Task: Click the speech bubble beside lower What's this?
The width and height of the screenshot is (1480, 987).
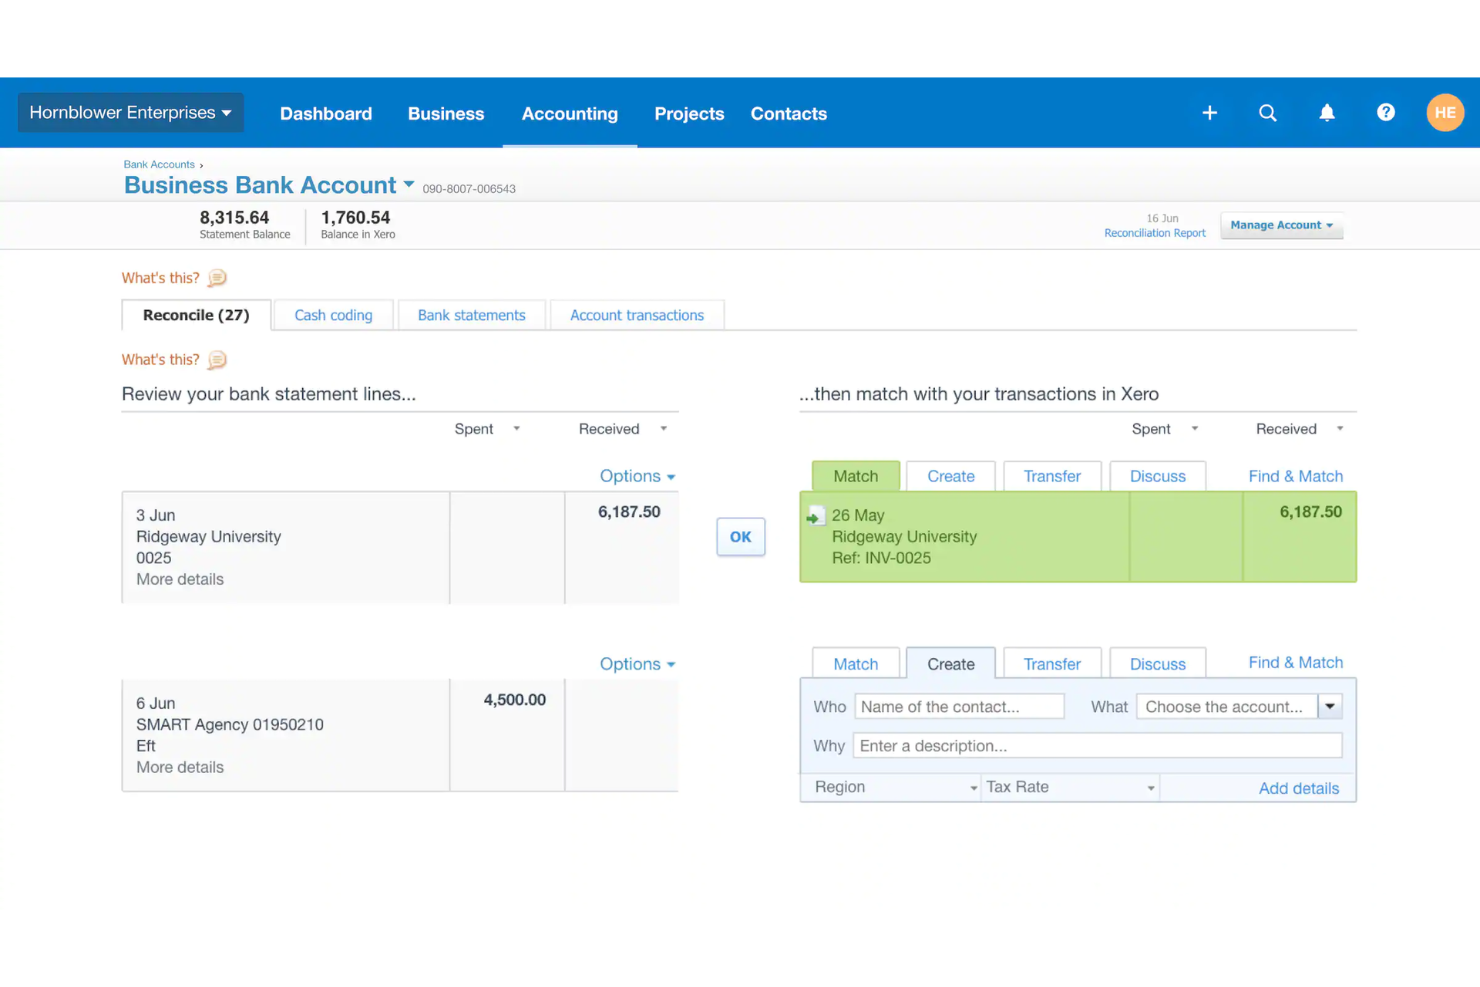Action: tap(217, 359)
